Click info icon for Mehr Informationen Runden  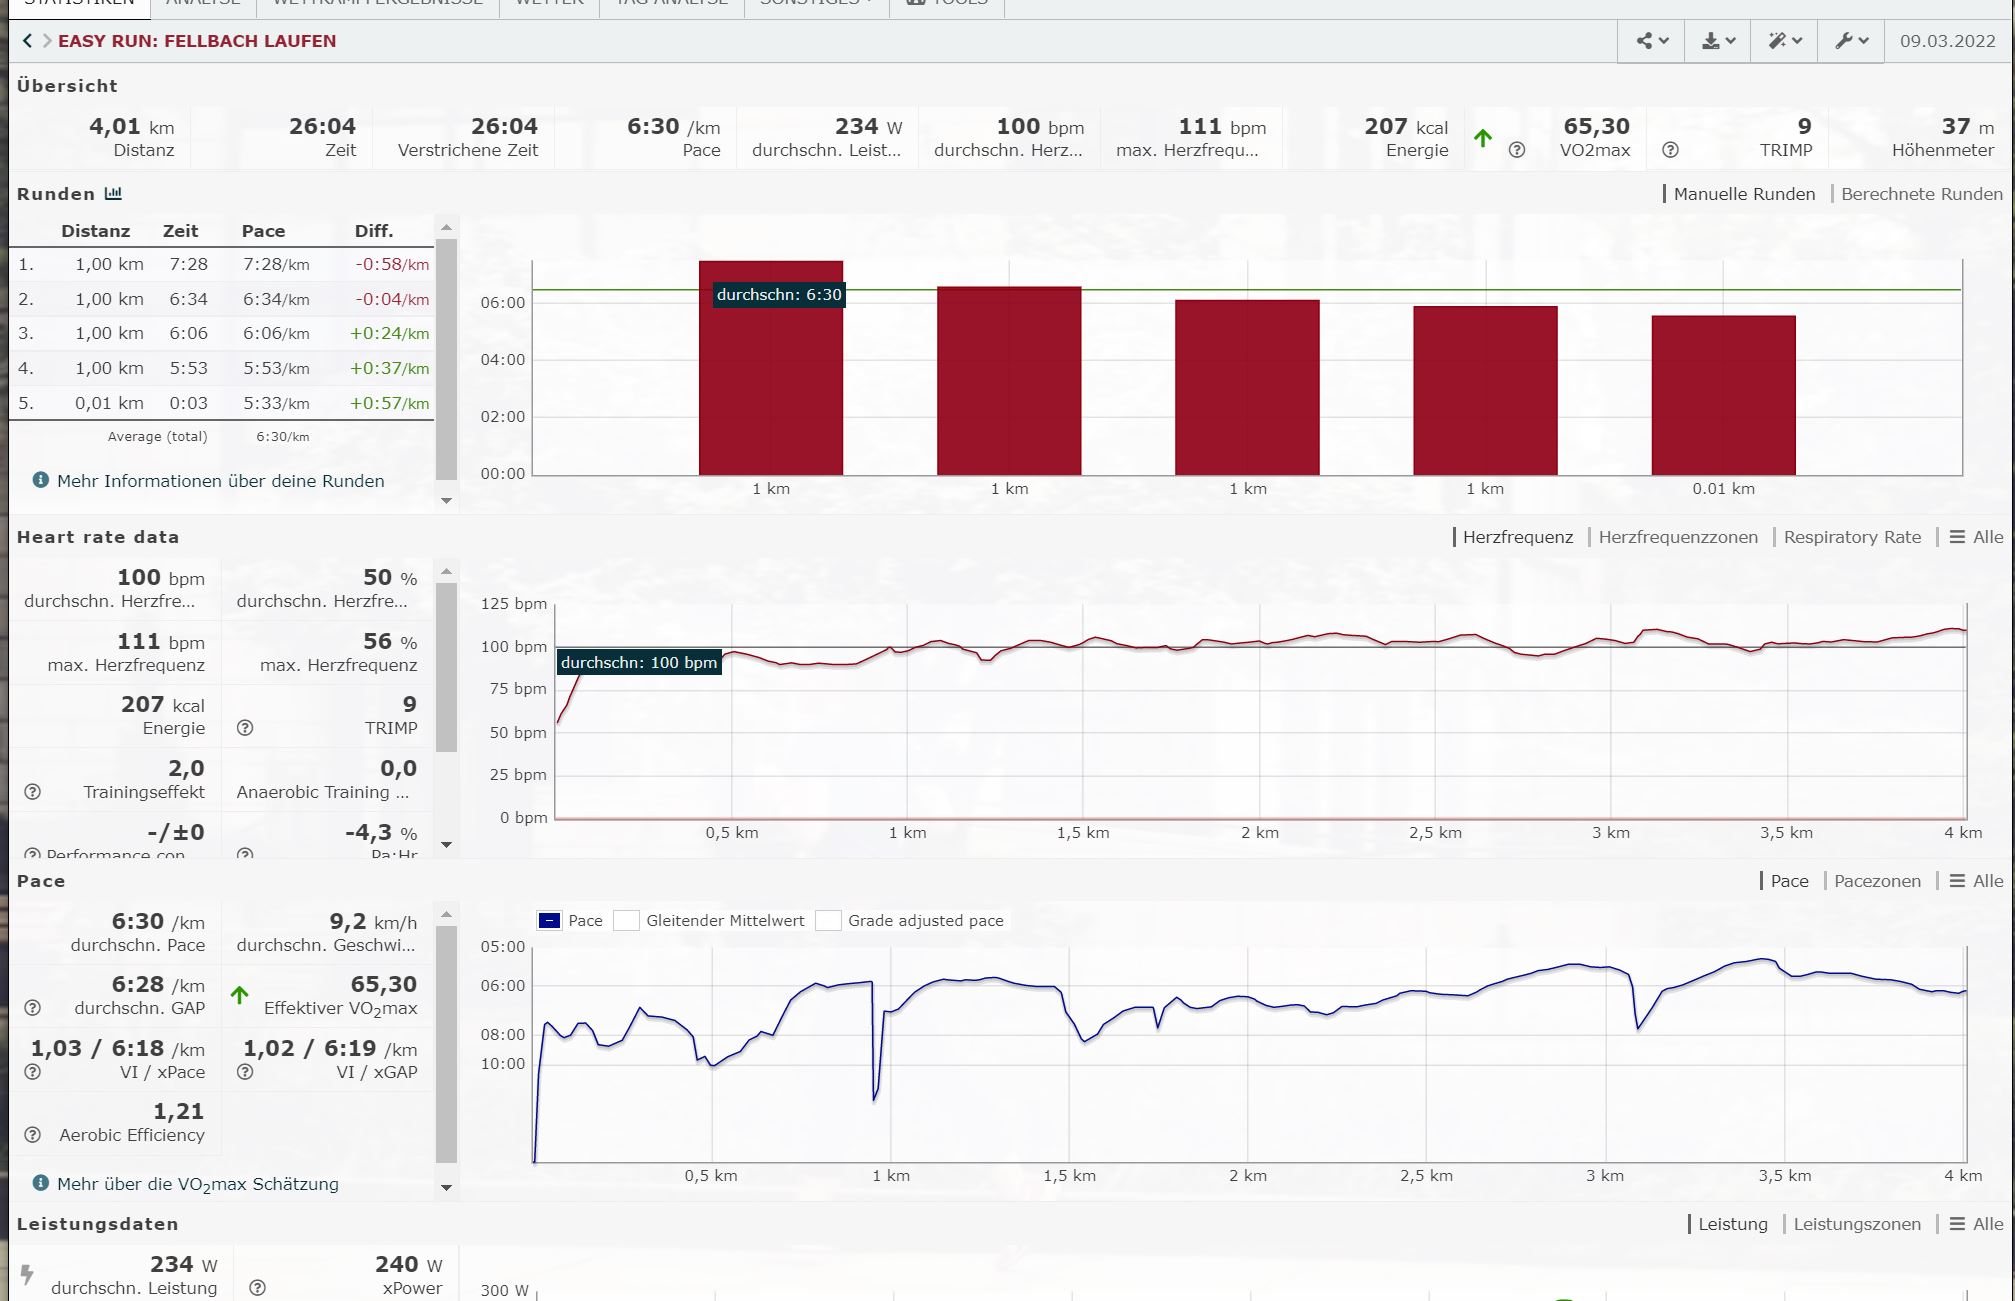40,480
